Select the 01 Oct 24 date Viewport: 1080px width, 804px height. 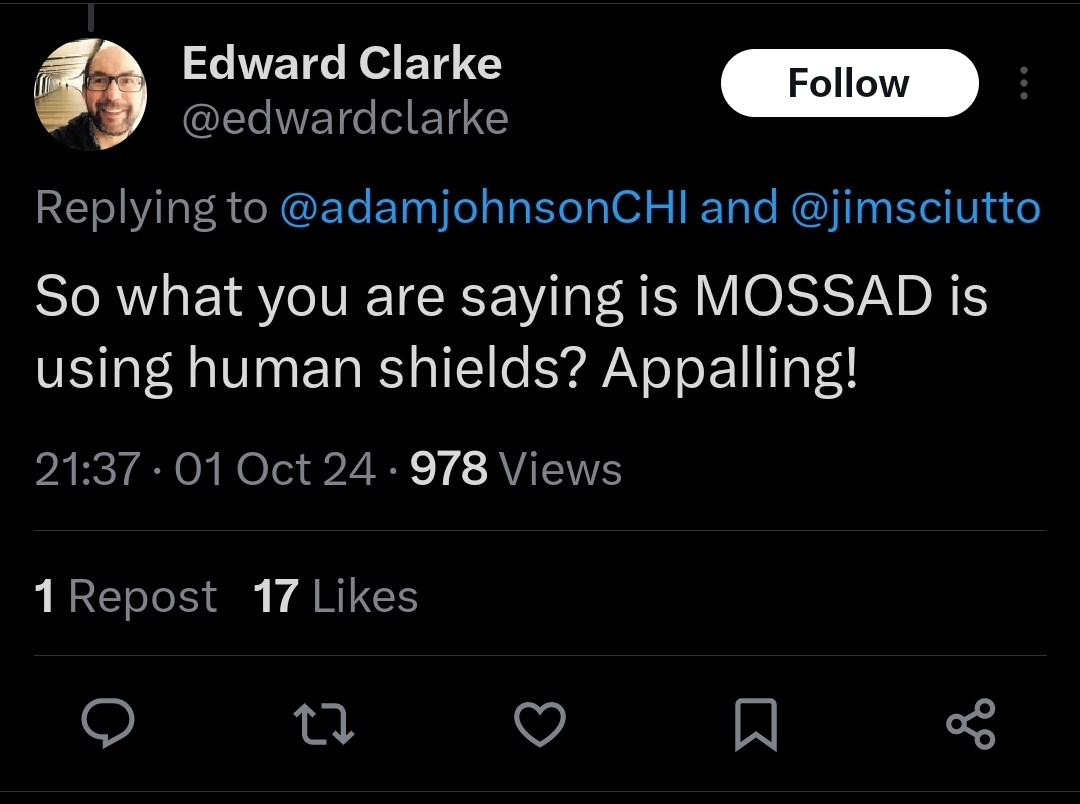(275, 468)
